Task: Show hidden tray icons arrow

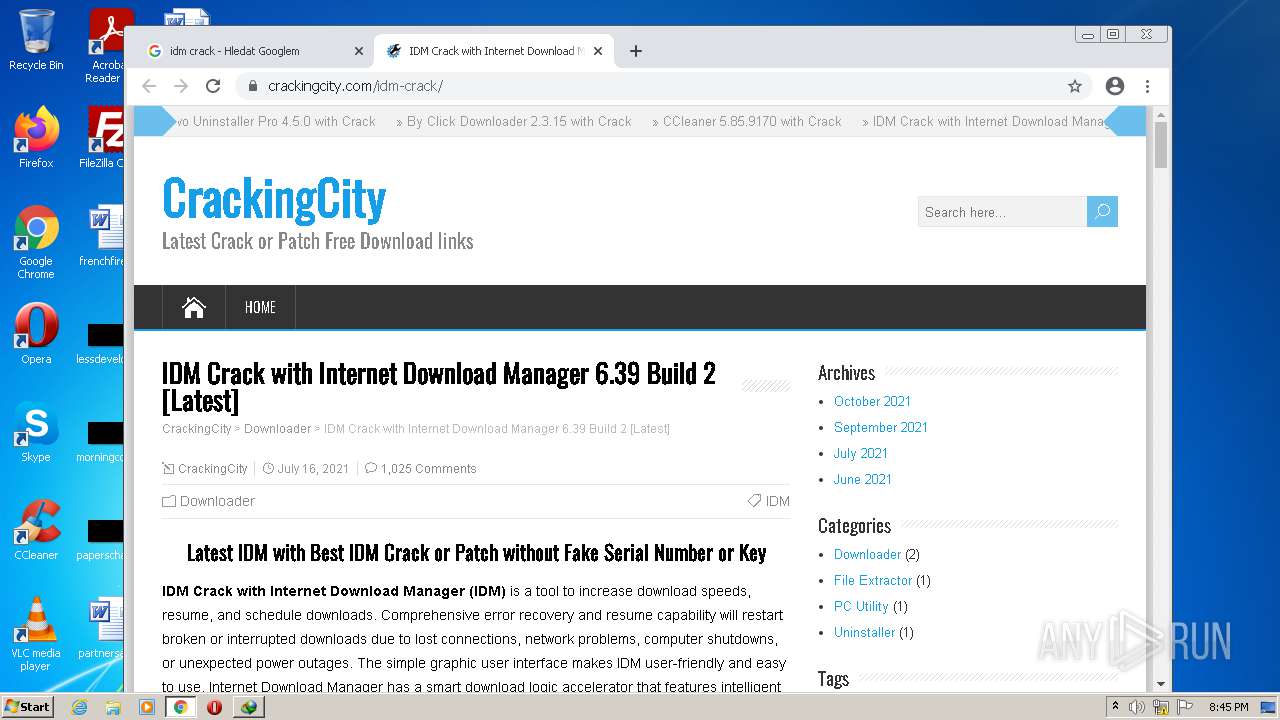Action: 1115,707
